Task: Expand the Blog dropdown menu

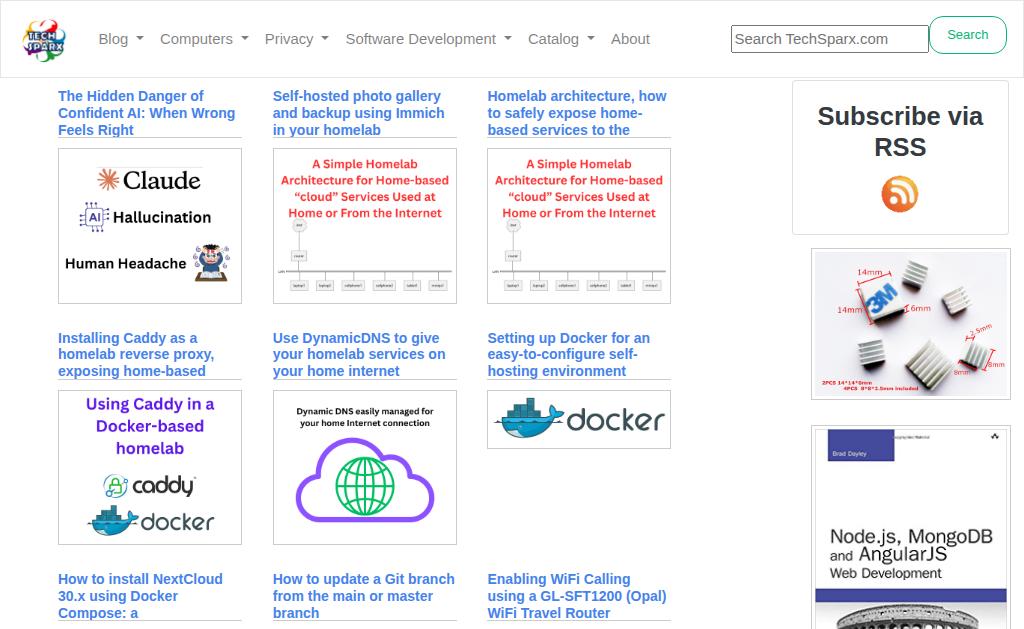Action: (121, 39)
